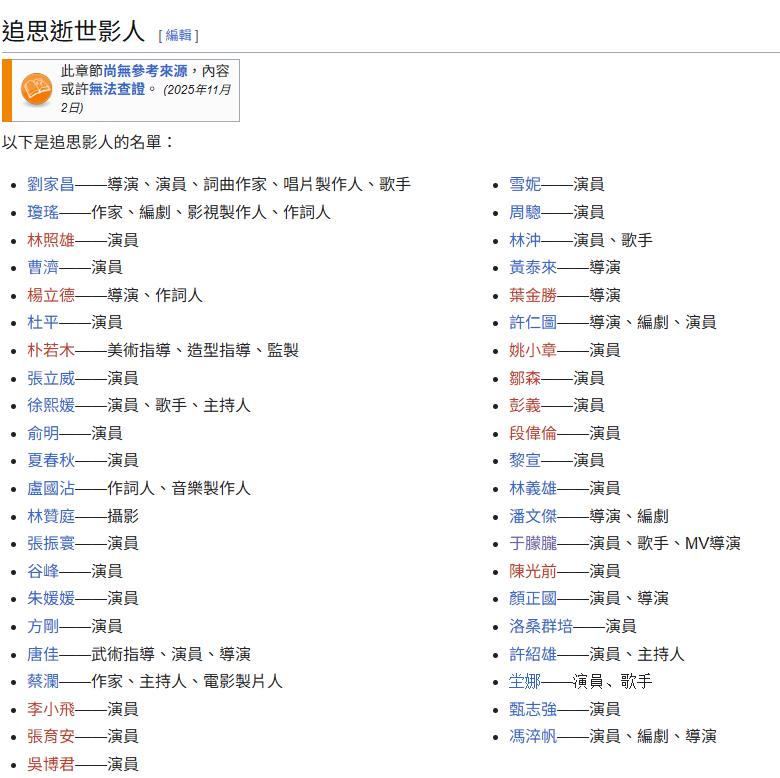The height and width of the screenshot is (778, 780).
Task: Open 劉家昌 article link
Action: [51, 184]
